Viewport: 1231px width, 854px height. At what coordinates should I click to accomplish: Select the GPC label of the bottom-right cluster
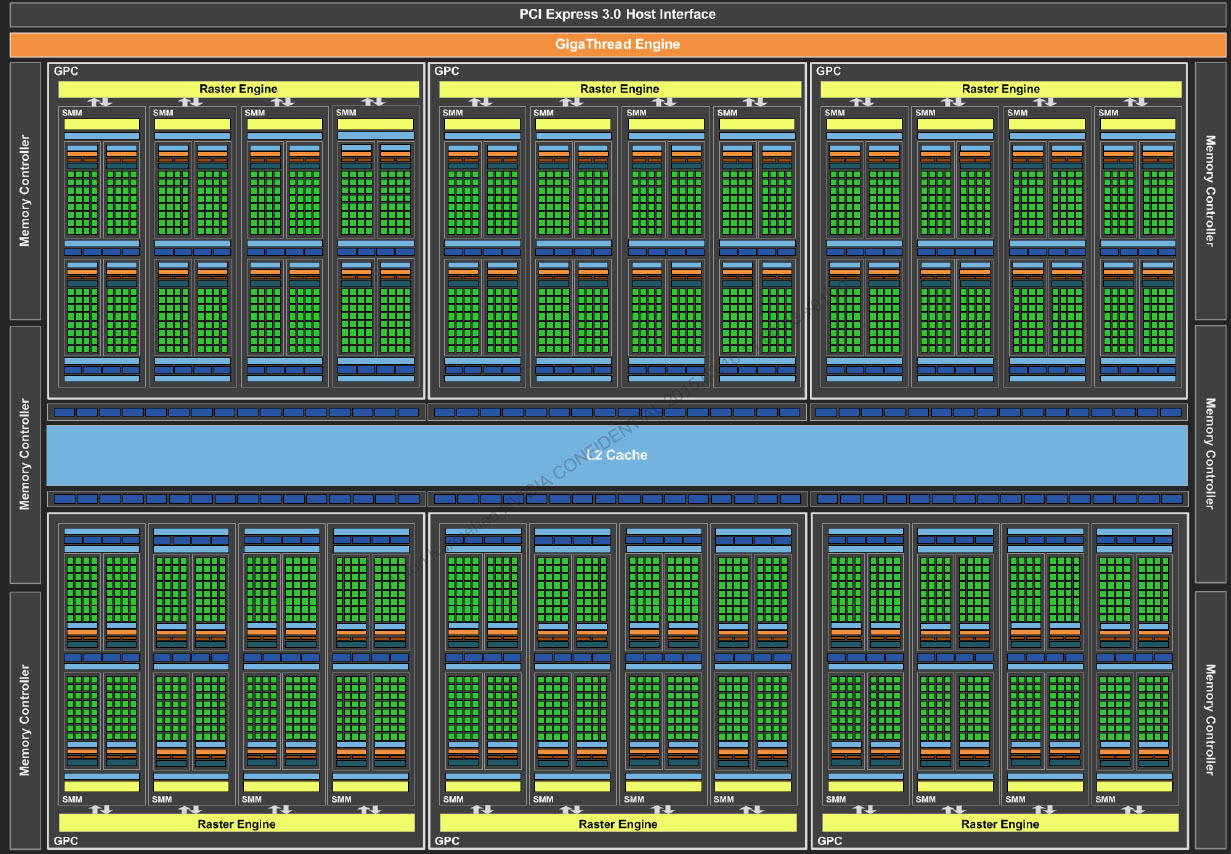click(x=829, y=841)
